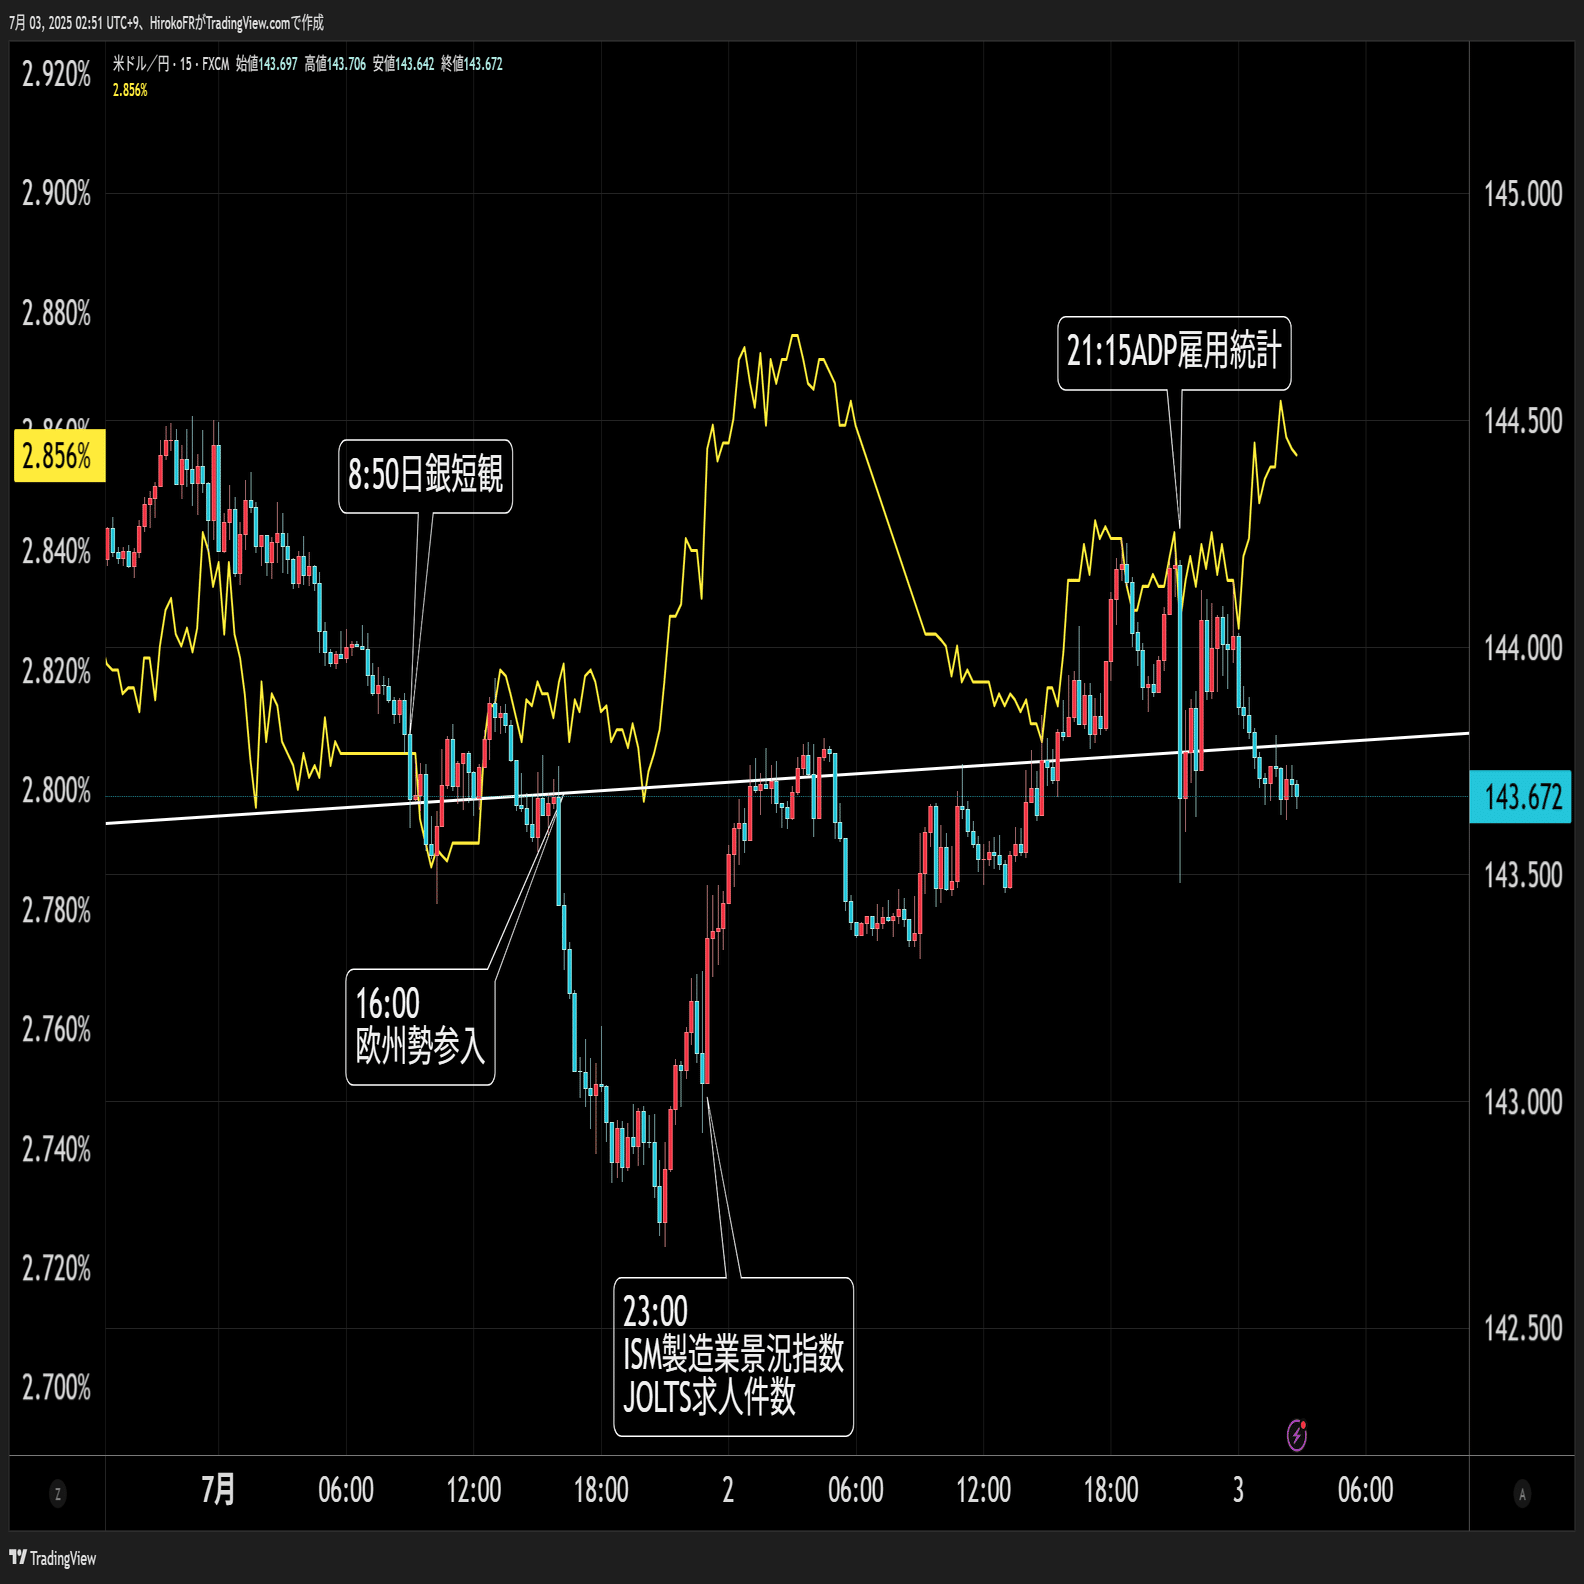This screenshot has width=1584, height=1584.
Task: Click the 143.500 price axis label
Action: (x=1523, y=875)
